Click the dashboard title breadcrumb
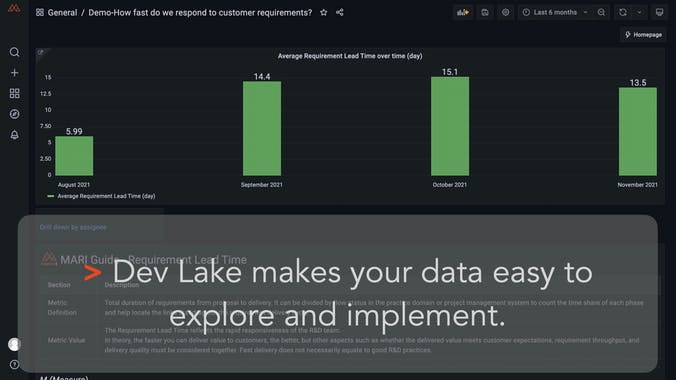 tap(200, 13)
